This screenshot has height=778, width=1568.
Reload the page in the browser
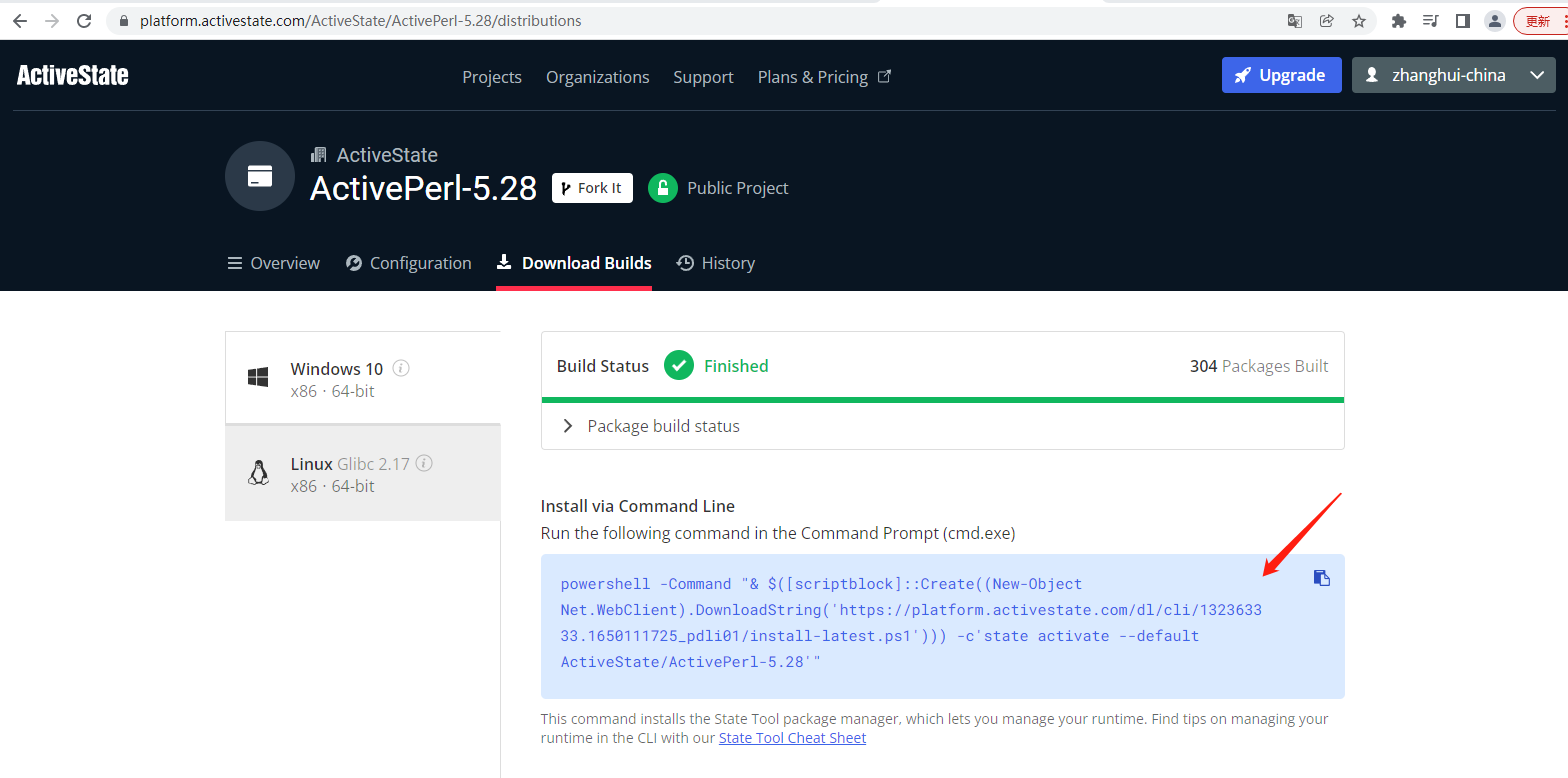pyautogui.click(x=84, y=21)
